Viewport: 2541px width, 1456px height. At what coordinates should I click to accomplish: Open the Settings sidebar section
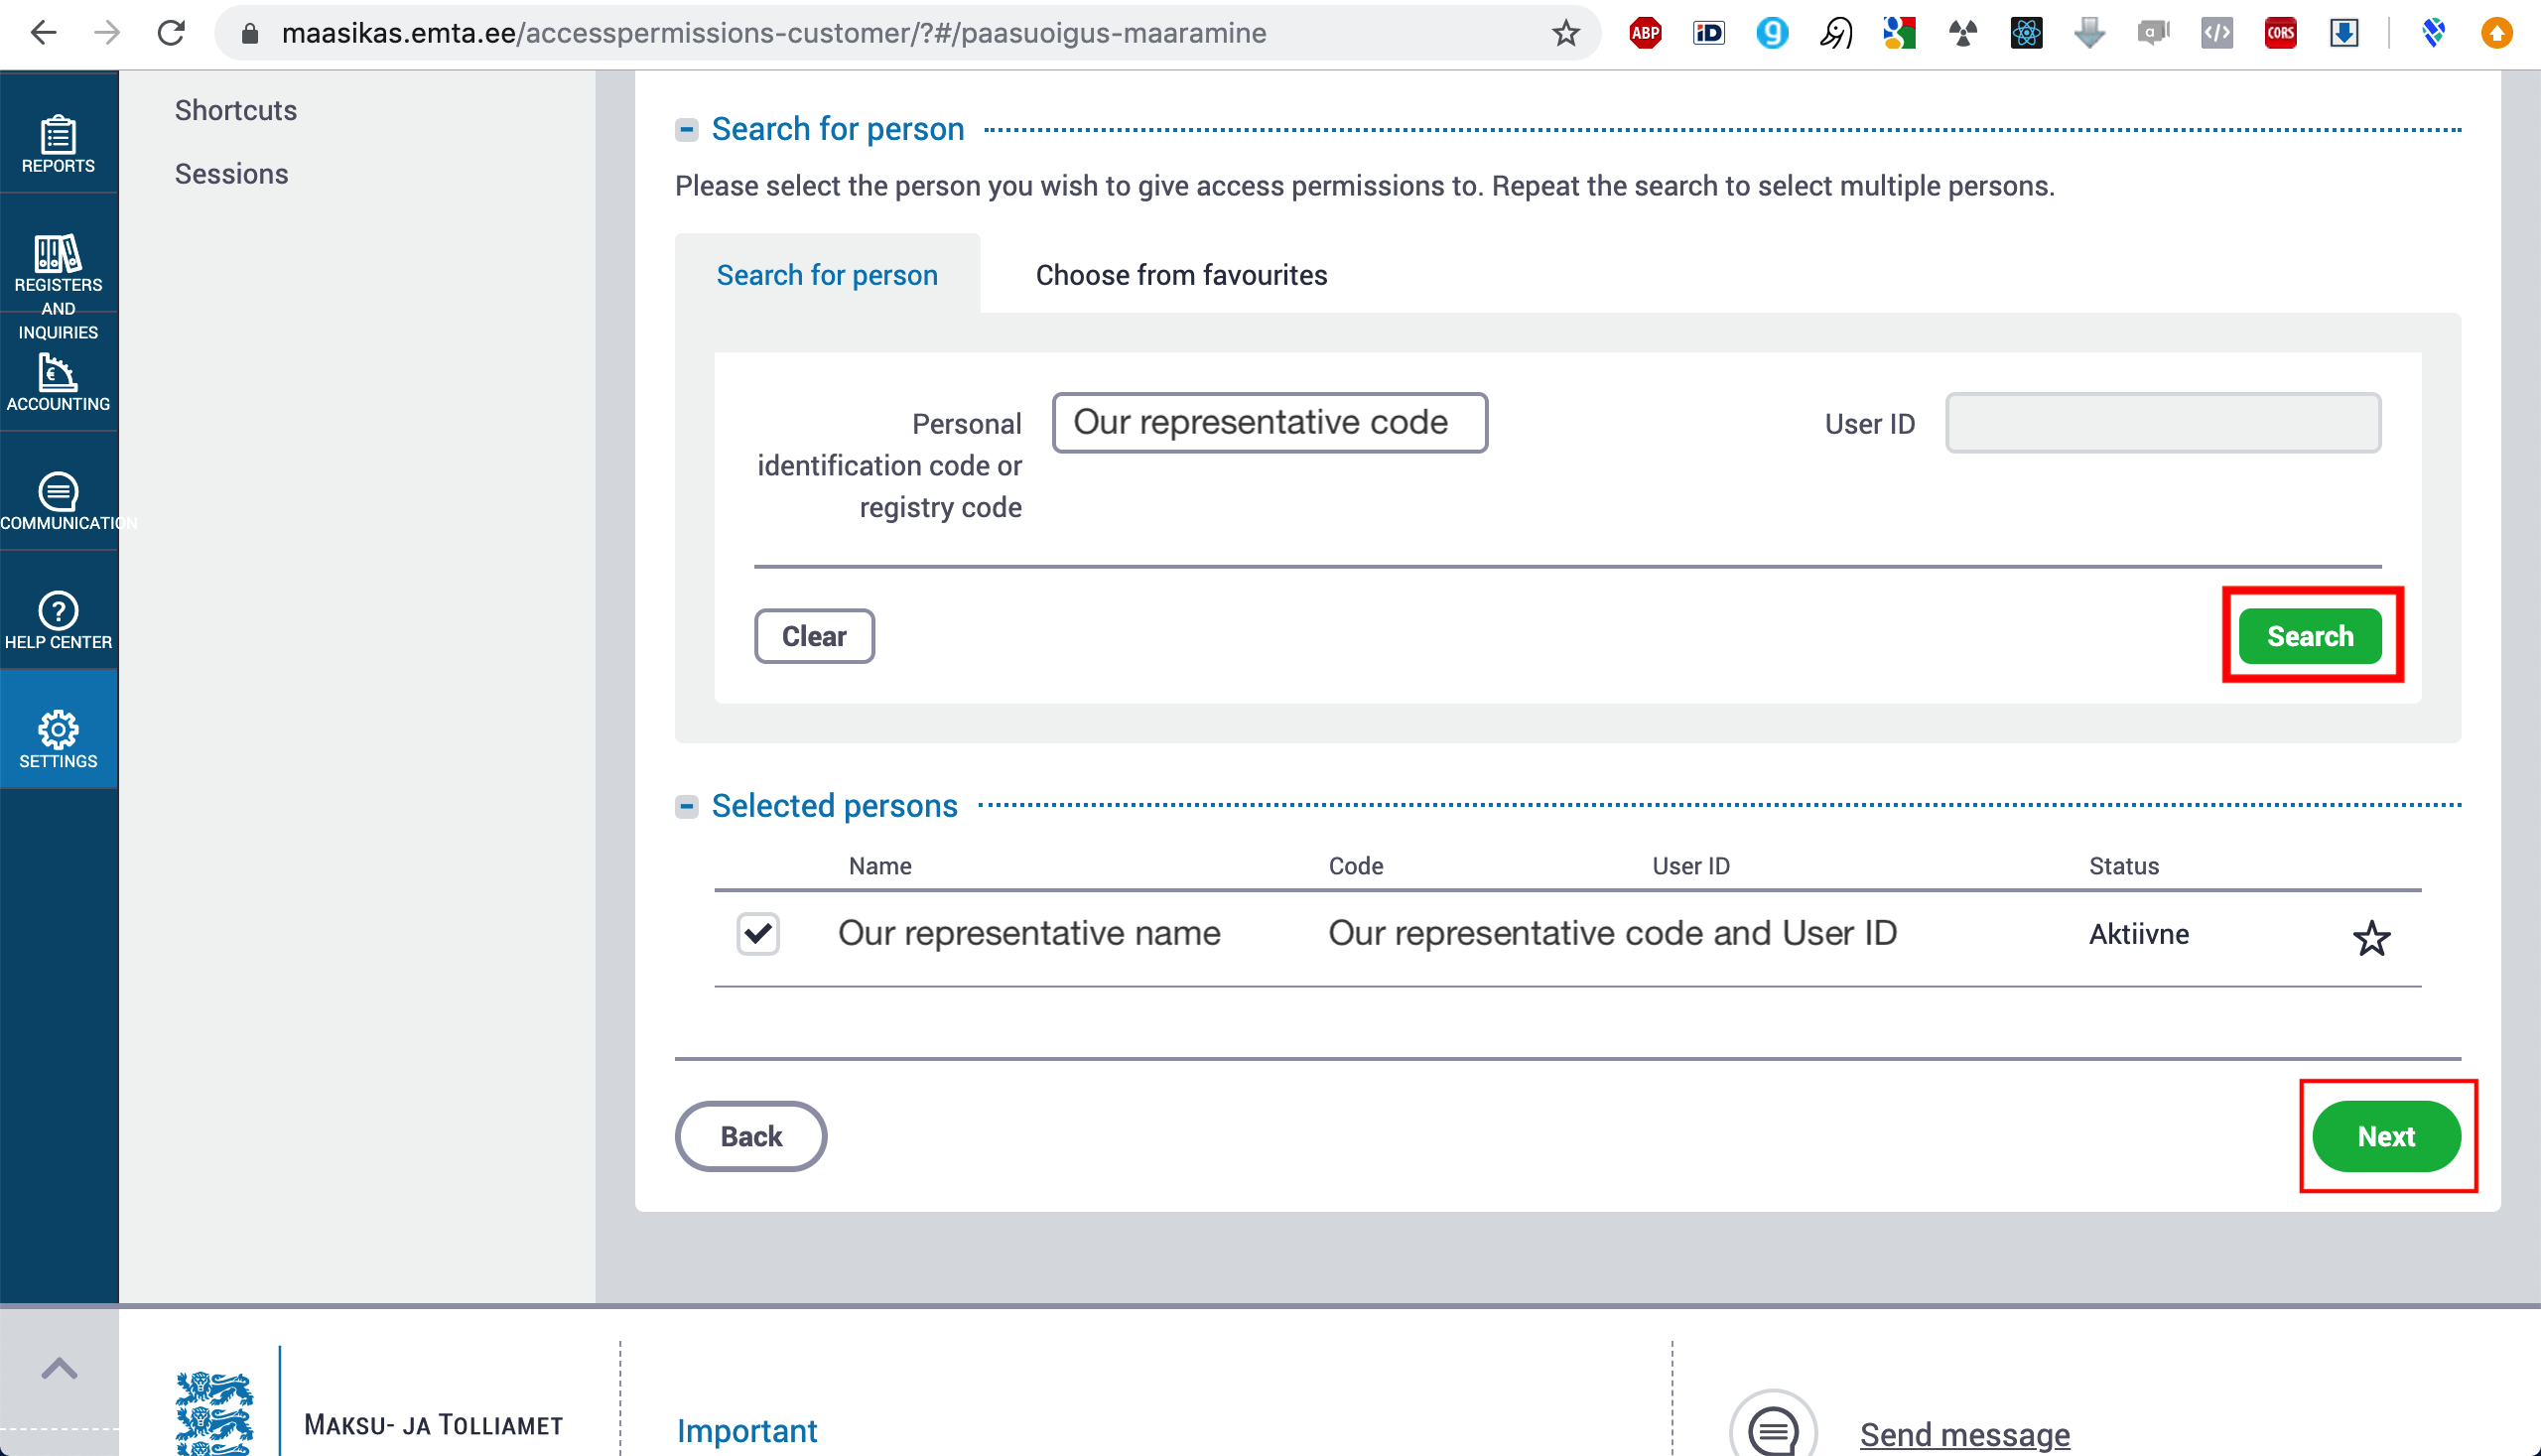click(x=58, y=739)
